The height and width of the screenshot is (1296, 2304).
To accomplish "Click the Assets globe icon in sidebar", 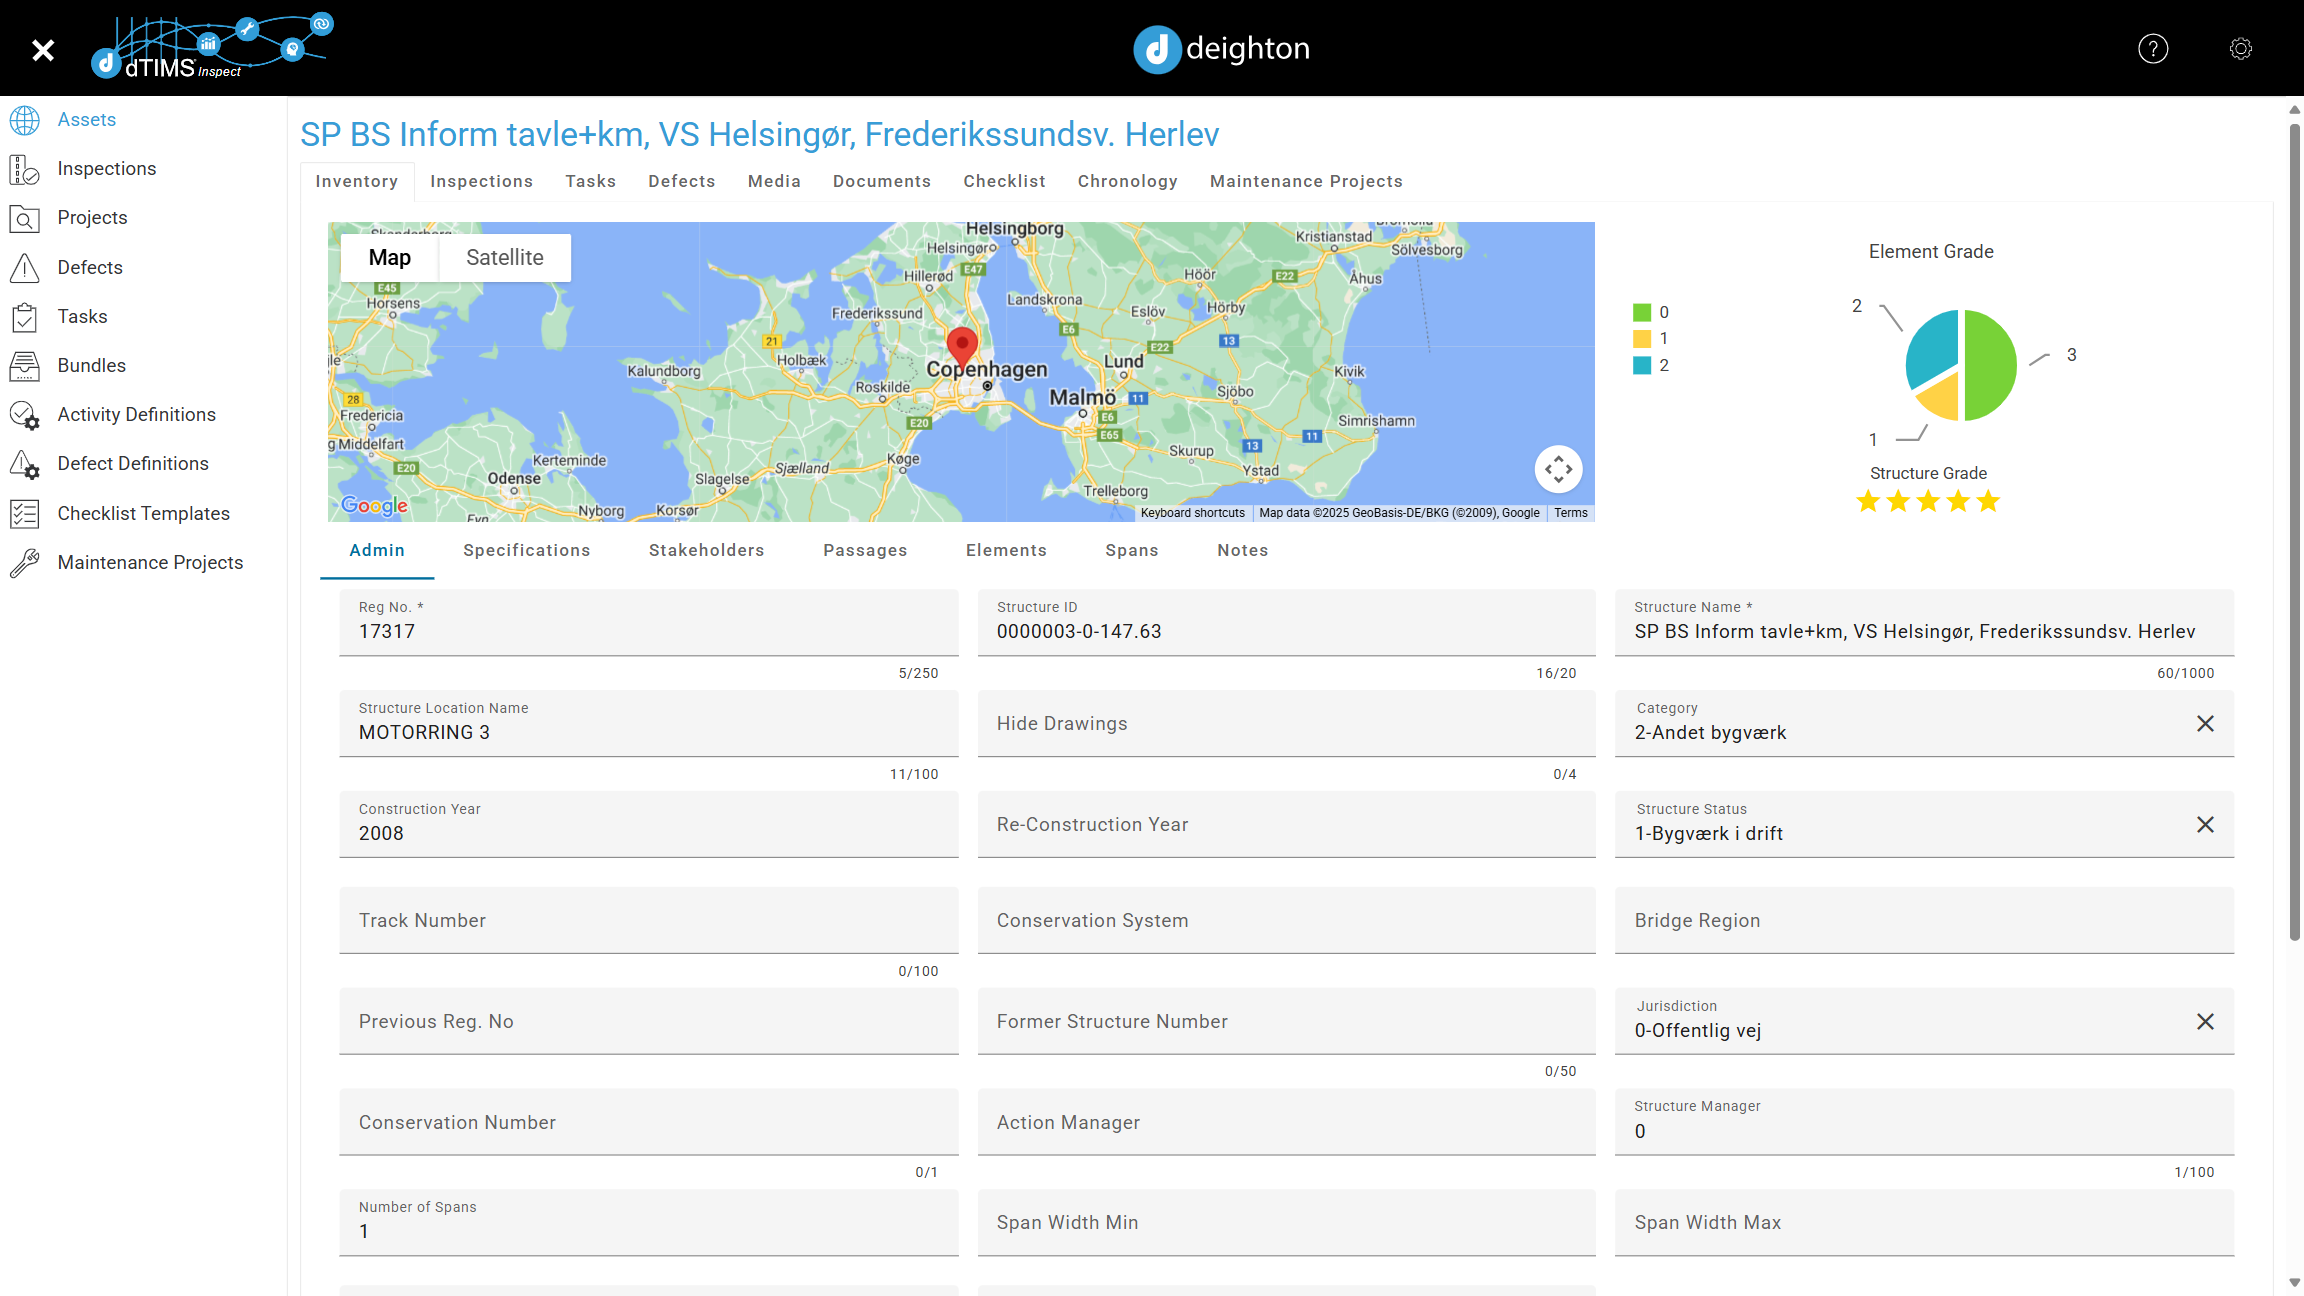I will tap(25, 120).
